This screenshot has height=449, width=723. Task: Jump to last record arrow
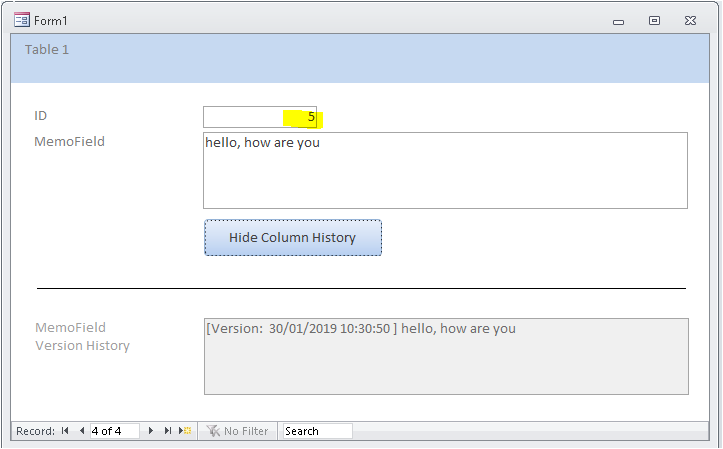pos(168,431)
